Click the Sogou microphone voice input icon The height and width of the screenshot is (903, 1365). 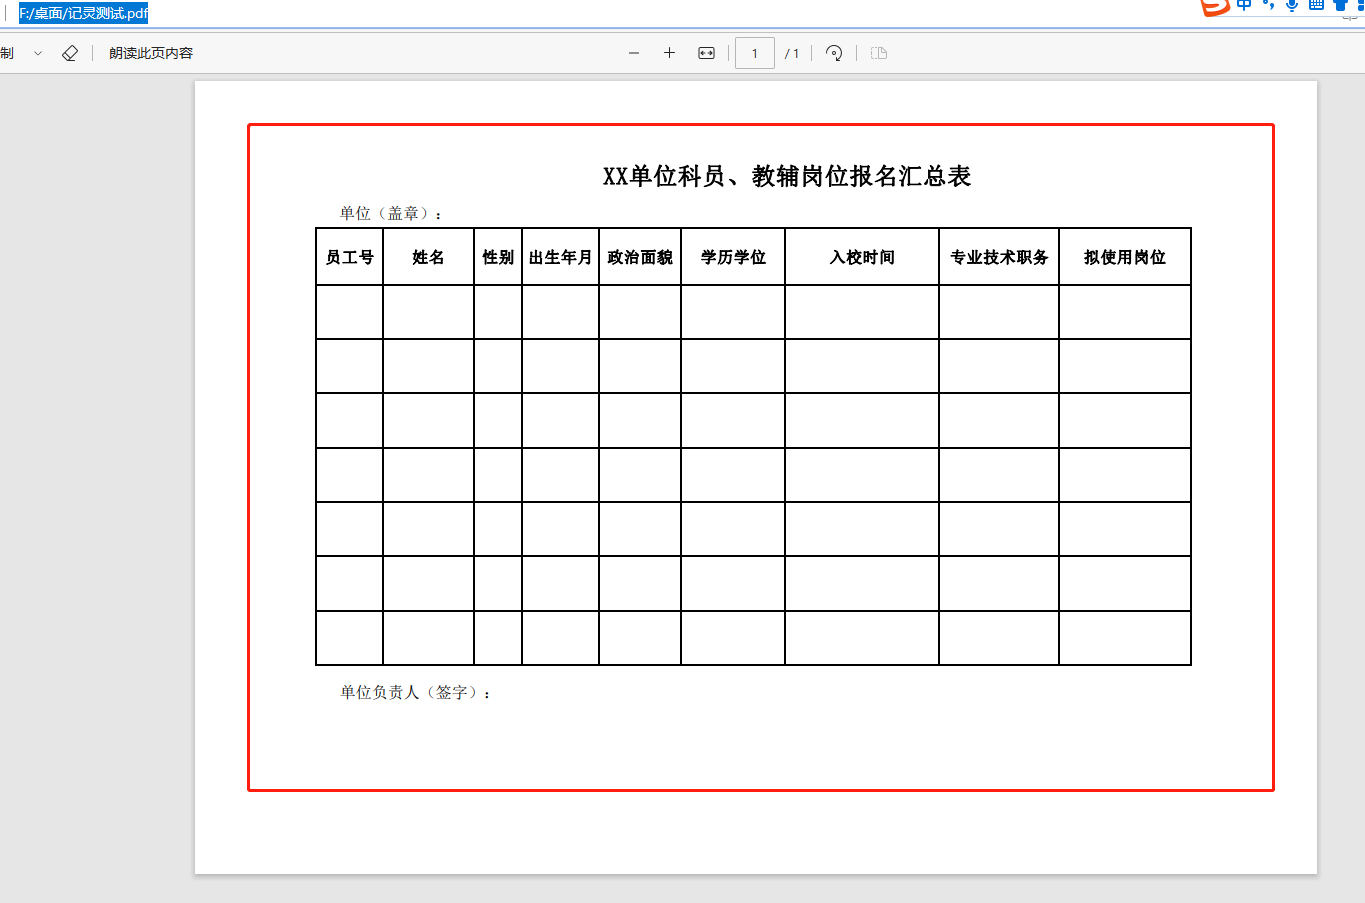1292,5
